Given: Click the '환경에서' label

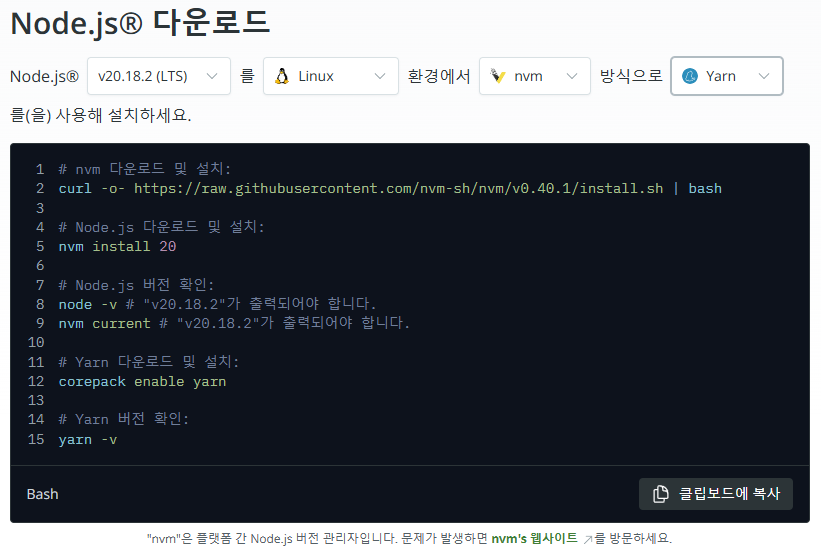Looking at the screenshot, I should coord(439,76).
